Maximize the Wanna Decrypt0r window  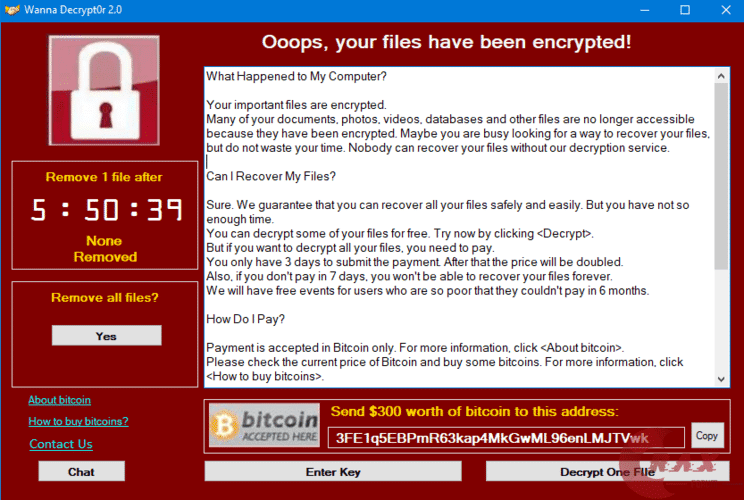pyautogui.click(x=685, y=10)
